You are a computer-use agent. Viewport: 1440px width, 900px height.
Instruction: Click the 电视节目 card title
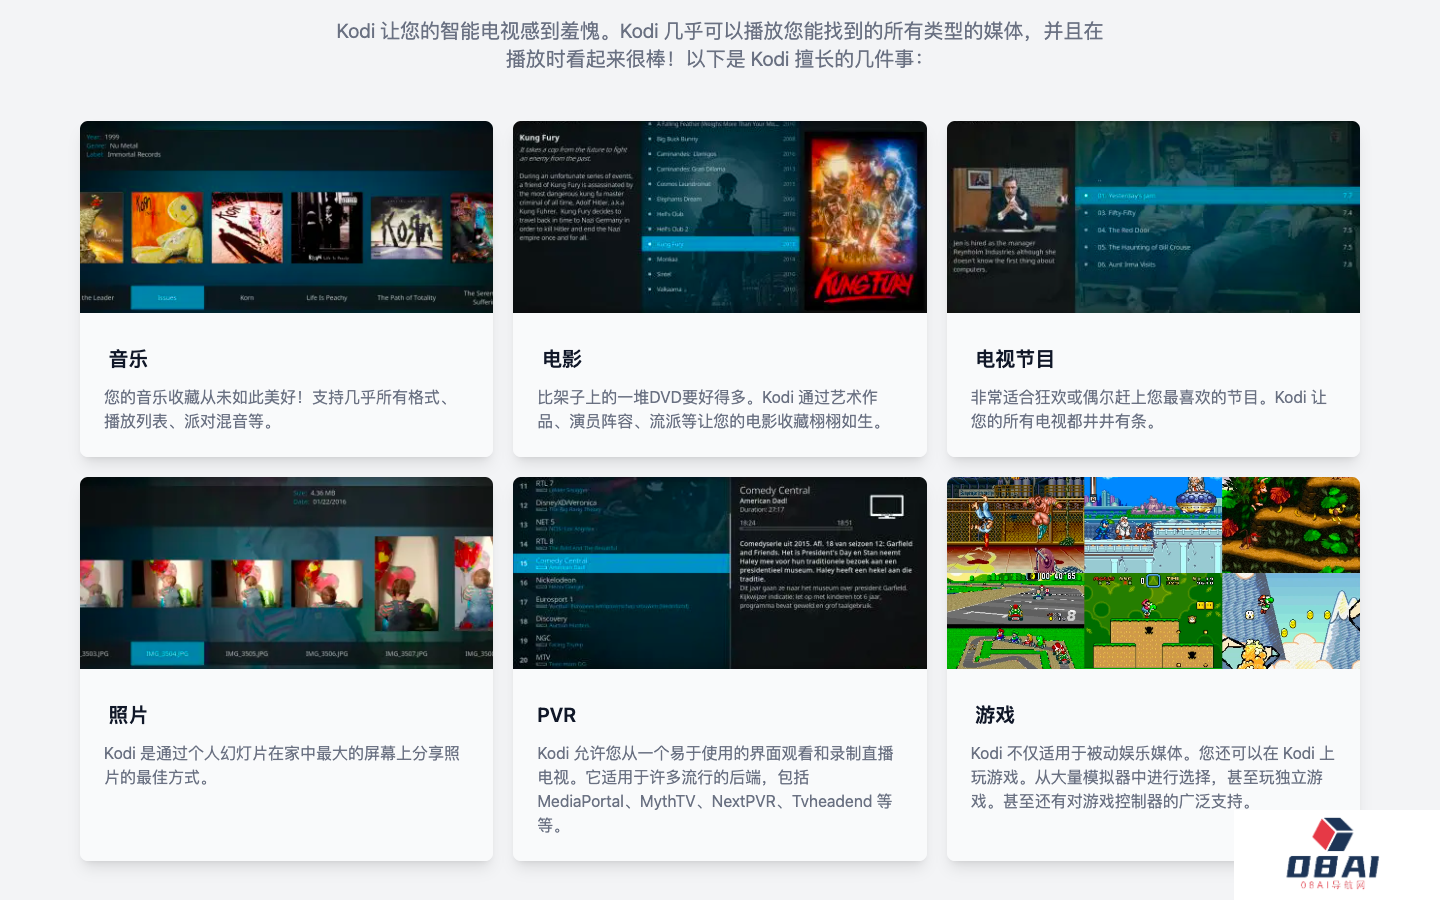pyautogui.click(x=1015, y=359)
